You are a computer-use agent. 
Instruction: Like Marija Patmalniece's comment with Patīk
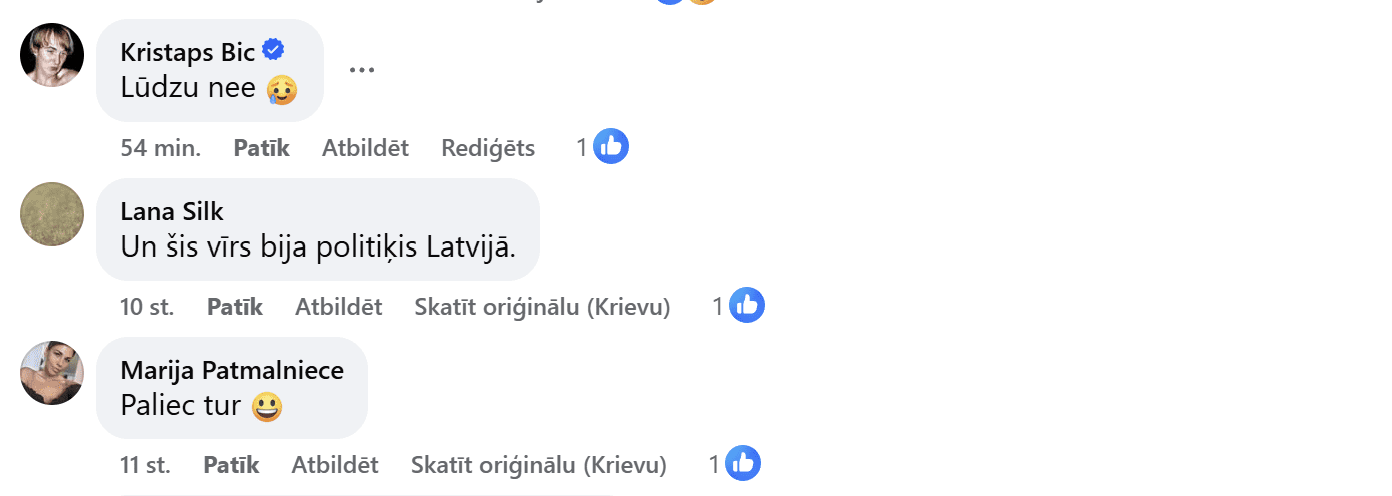pos(231,465)
